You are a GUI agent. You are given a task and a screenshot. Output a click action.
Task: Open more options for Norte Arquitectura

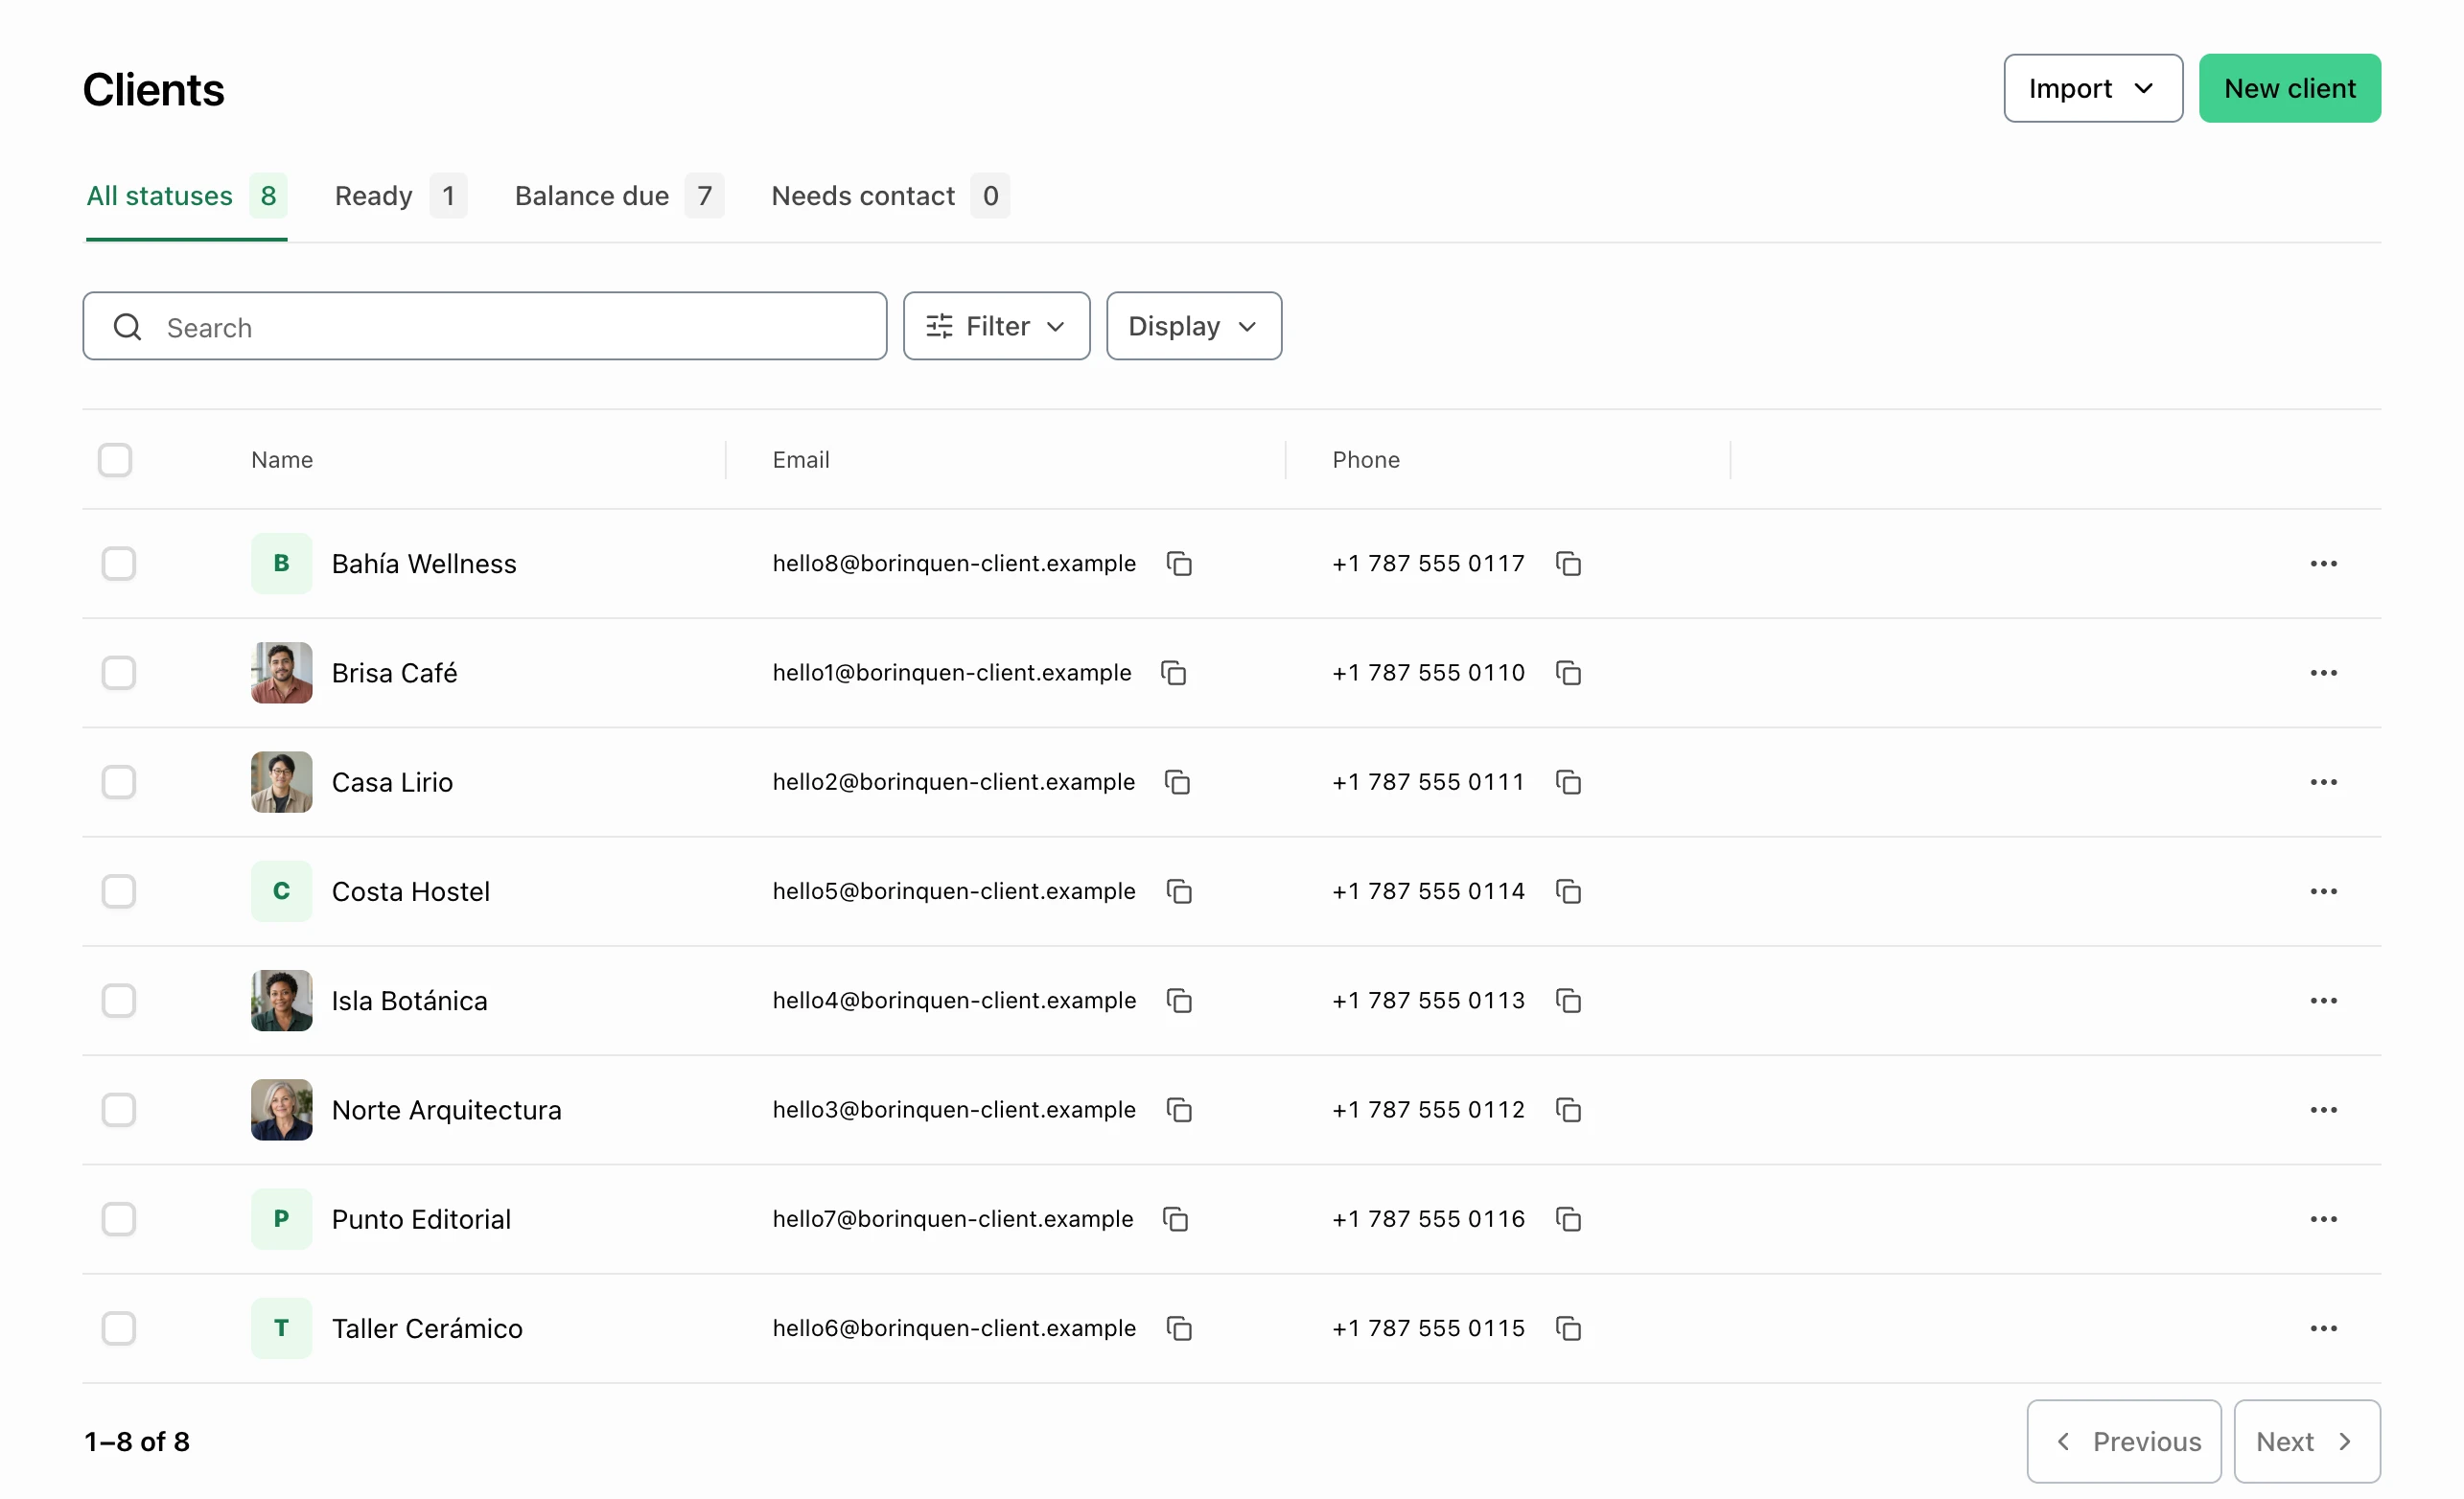(x=2323, y=1110)
